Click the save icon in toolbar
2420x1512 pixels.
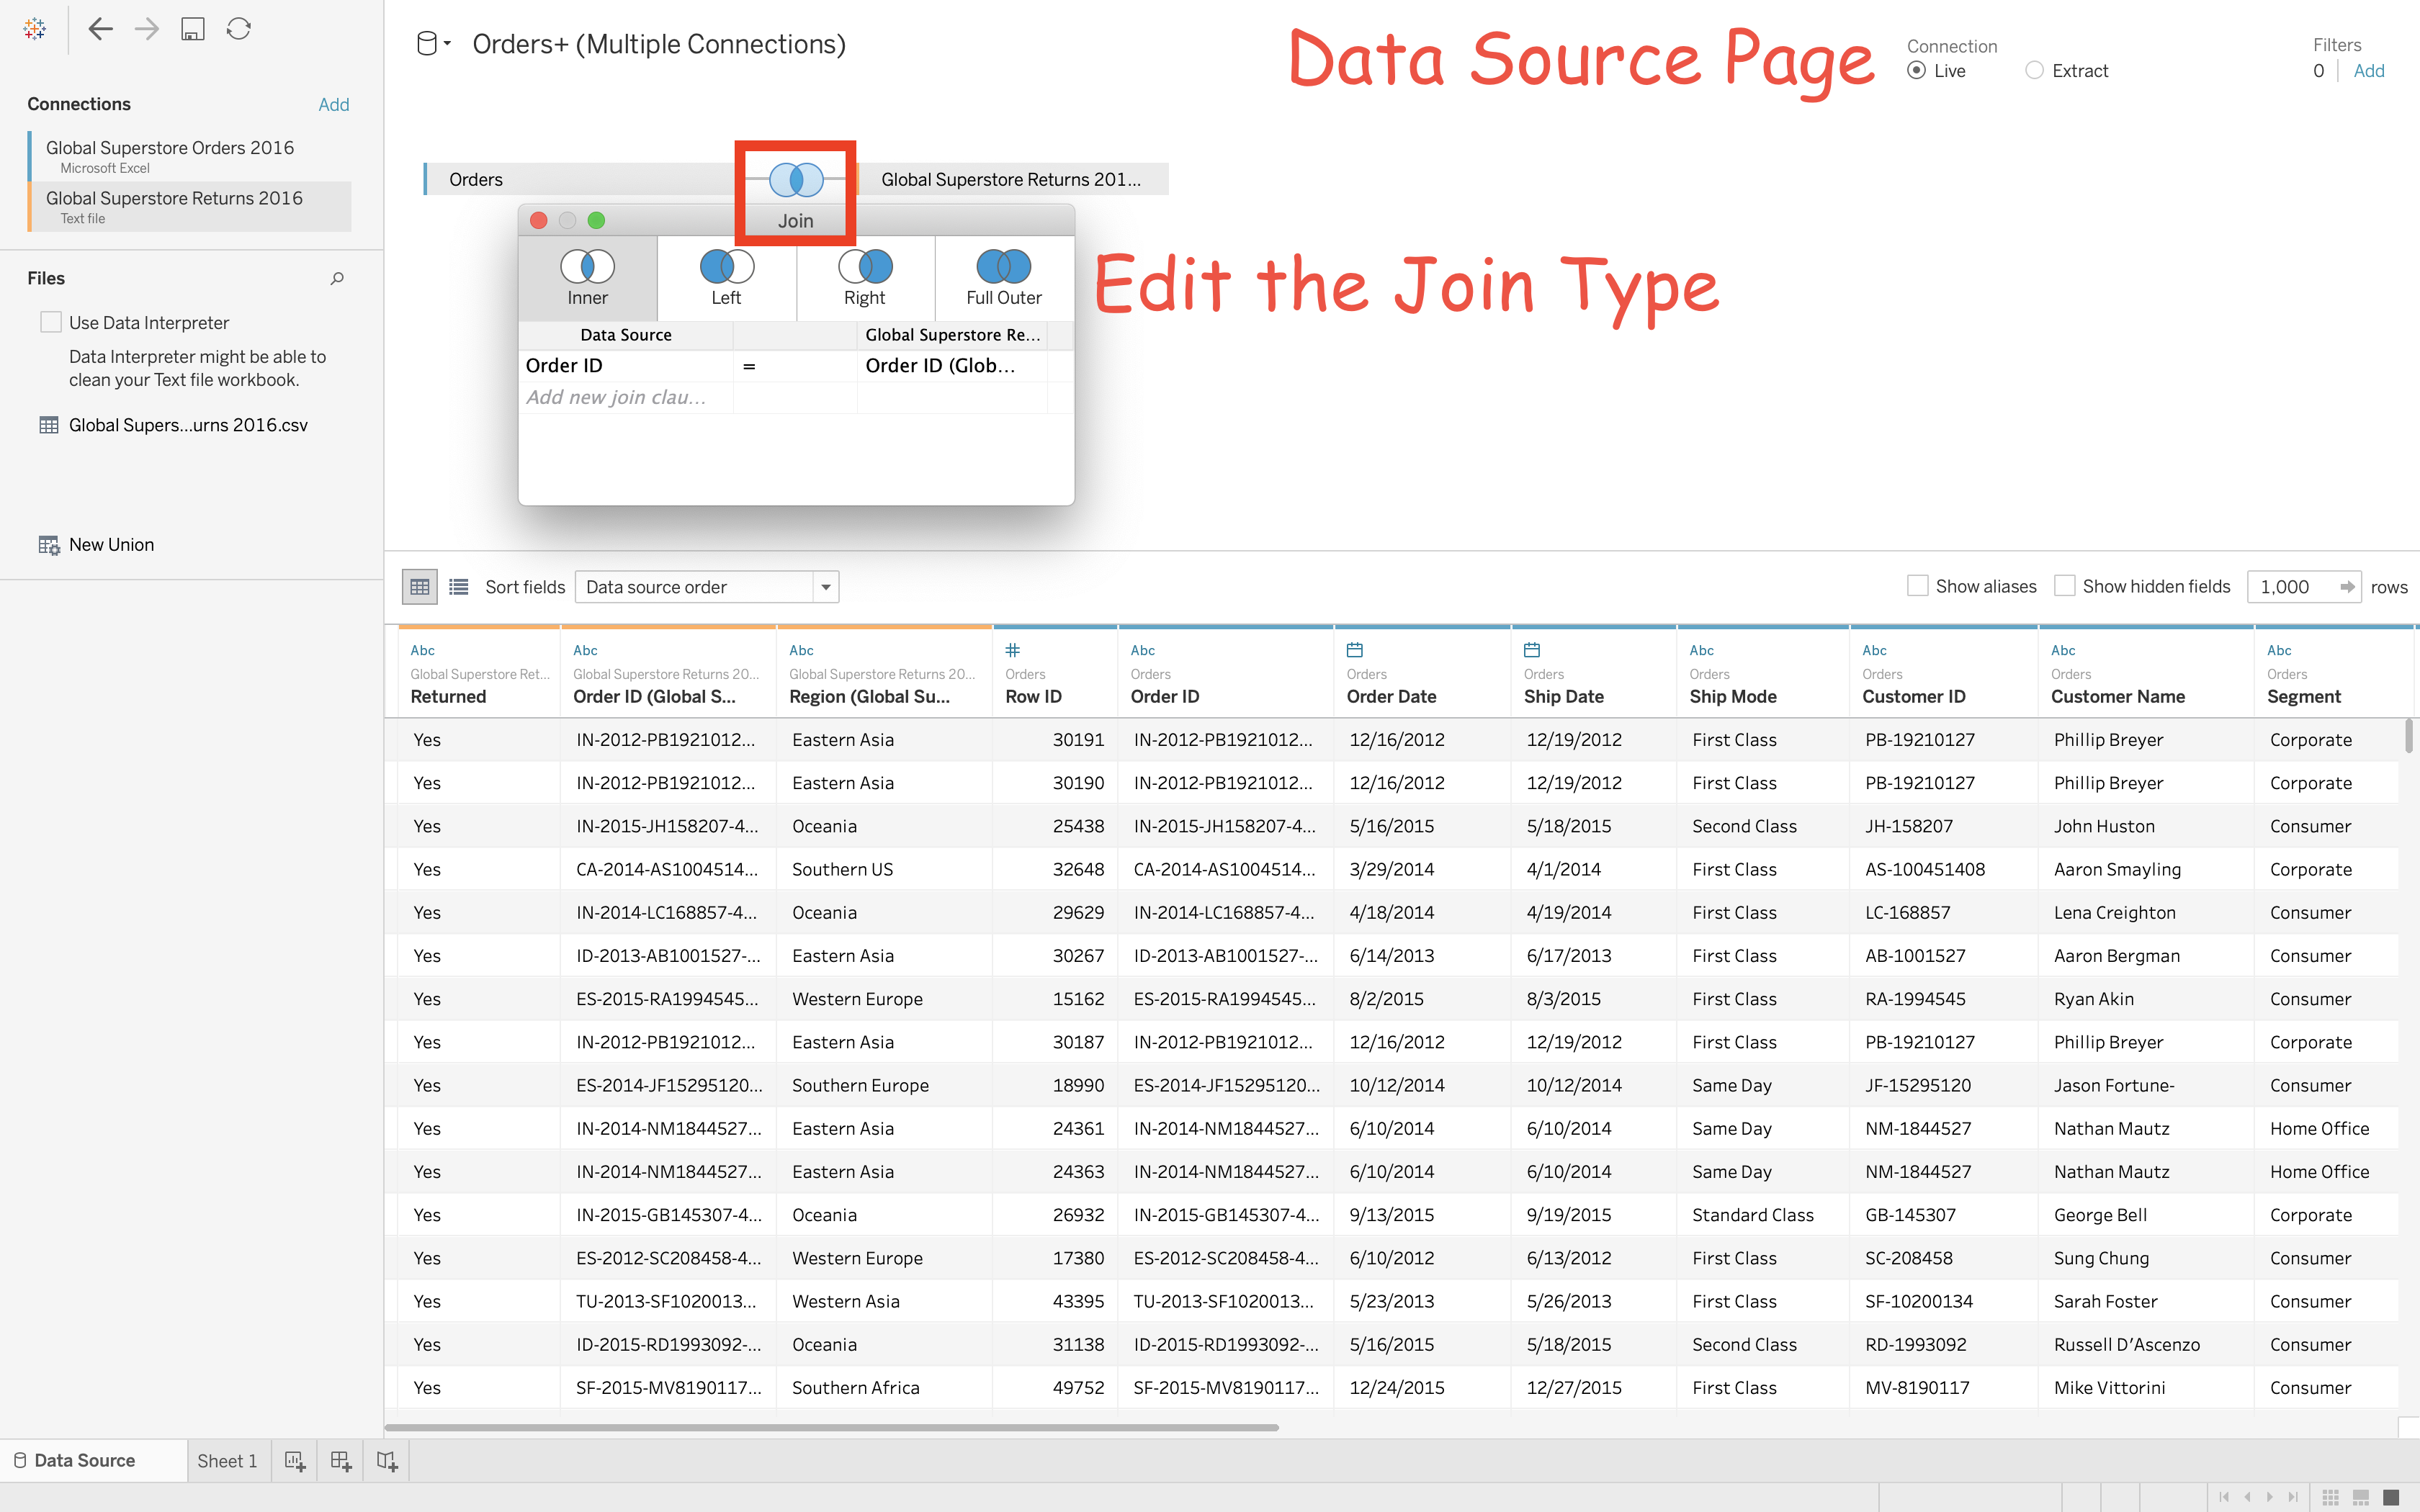coord(192,29)
